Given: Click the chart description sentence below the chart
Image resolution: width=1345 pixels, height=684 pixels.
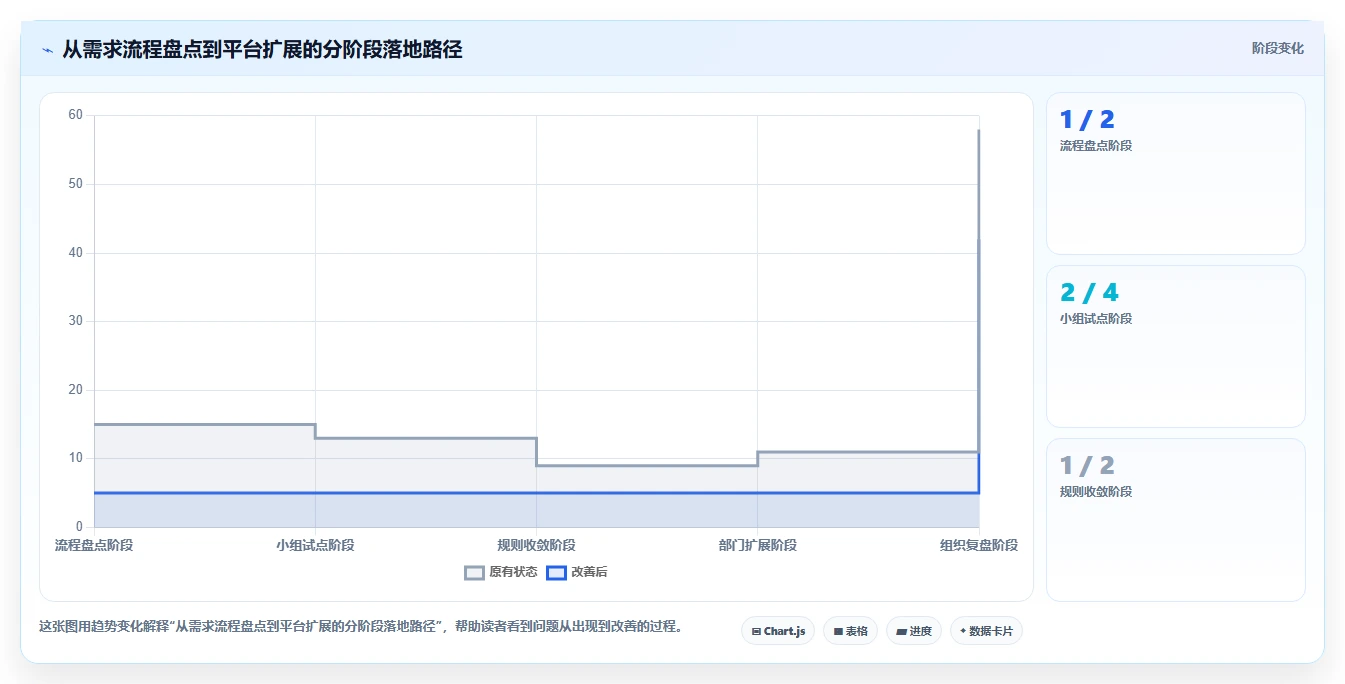Looking at the screenshot, I should click(361, 627).
